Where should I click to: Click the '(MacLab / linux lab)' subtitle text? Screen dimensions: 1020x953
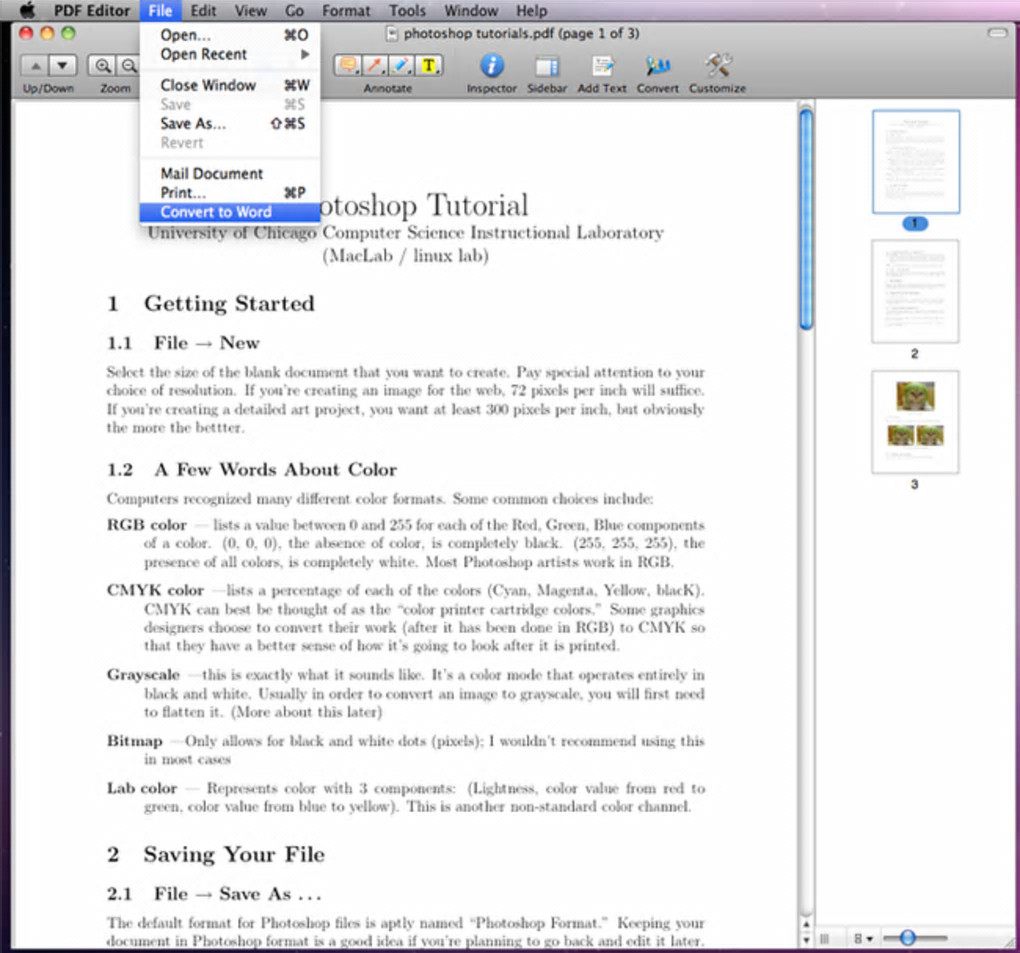click(405, 256)
